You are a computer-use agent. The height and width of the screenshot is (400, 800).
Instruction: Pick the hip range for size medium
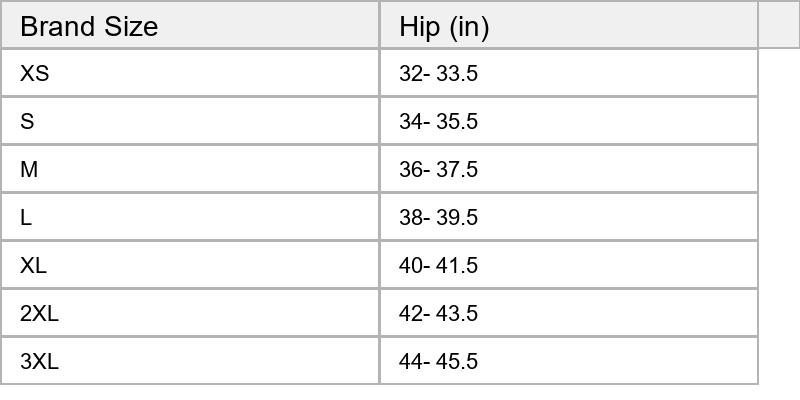coord(438,170)
